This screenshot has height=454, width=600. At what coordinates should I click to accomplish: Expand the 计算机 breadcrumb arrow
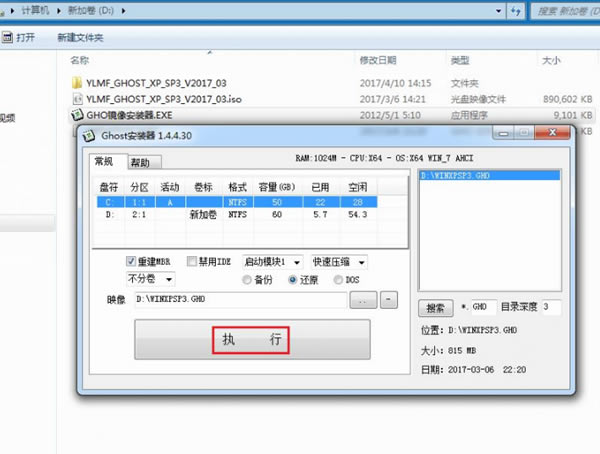(59, 11)
